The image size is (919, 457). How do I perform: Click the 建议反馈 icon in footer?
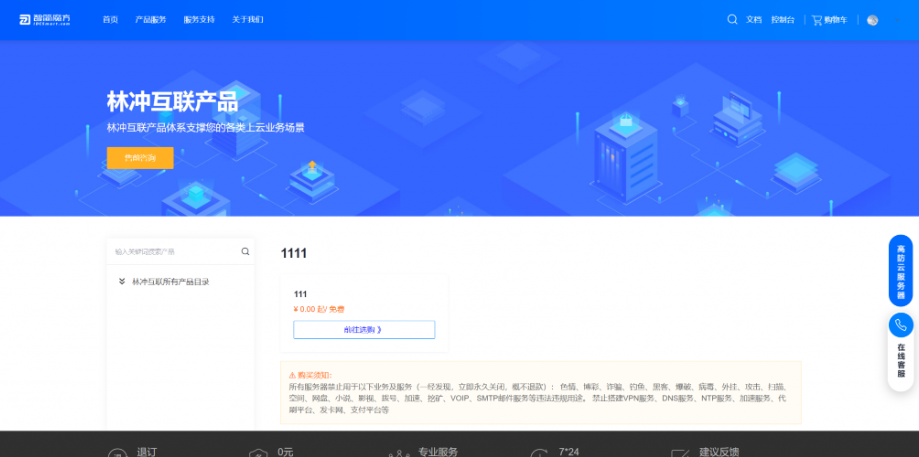(680, 453)
